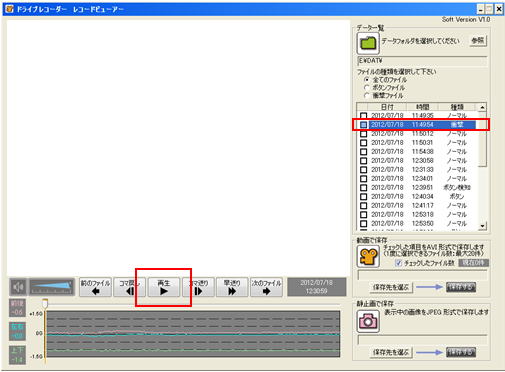Click the 参照 browse button
The width and height of the screenshot is (505, 372).
[478, 41]
